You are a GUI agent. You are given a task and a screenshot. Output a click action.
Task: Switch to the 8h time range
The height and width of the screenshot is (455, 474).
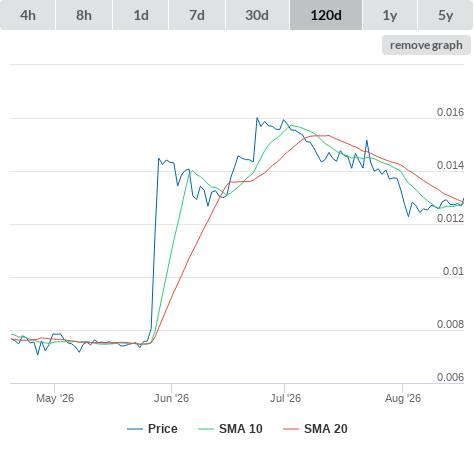pyautogui.click(x=84, y=15)
